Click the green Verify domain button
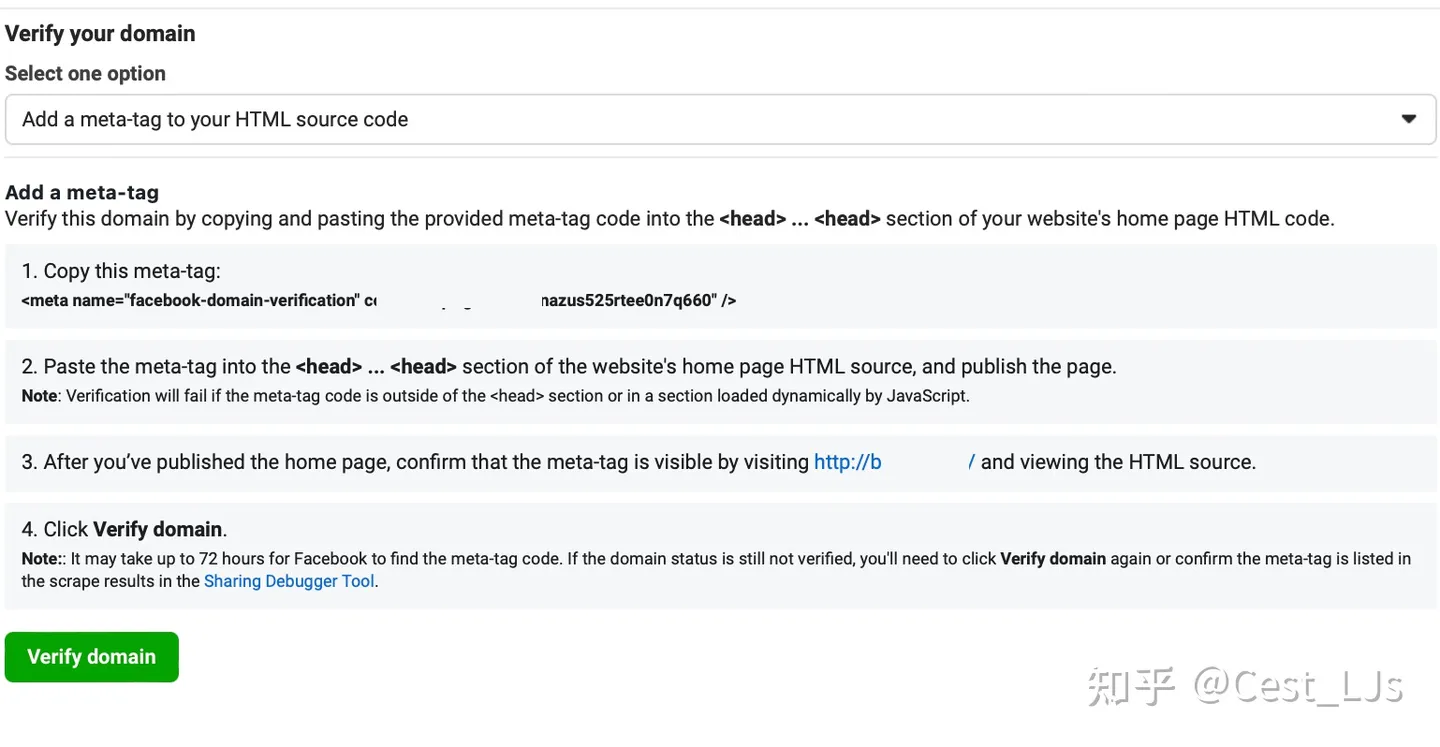The height and width of the screenshot is (747, 1440). (x=92, y=657)
